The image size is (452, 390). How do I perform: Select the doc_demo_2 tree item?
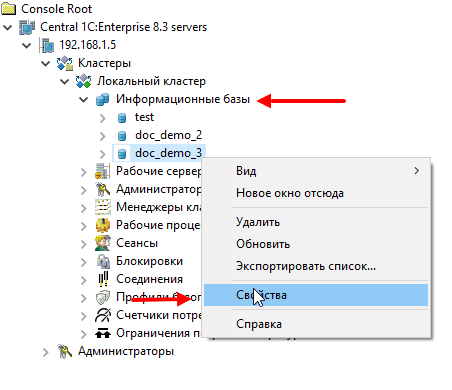coord(168,135)
